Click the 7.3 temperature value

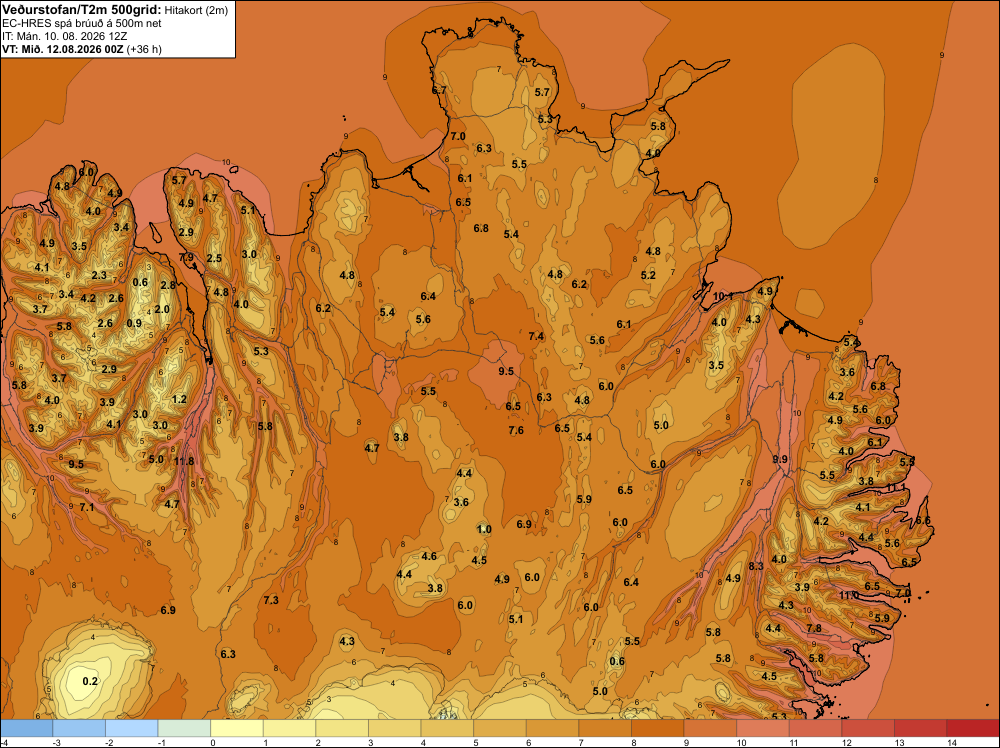(271, 600)
